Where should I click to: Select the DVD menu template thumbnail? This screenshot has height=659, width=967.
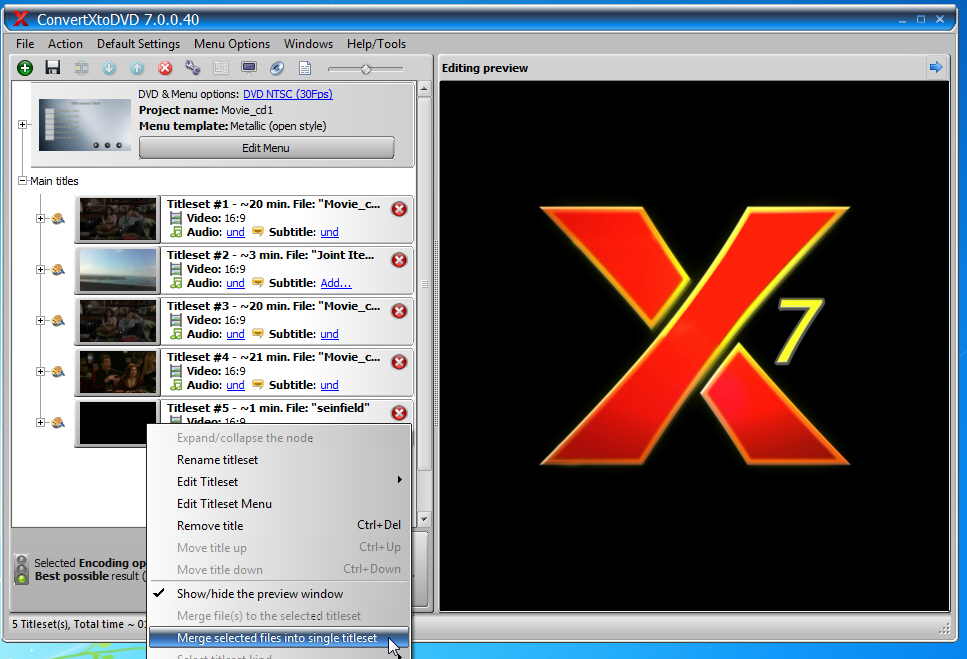84,125
